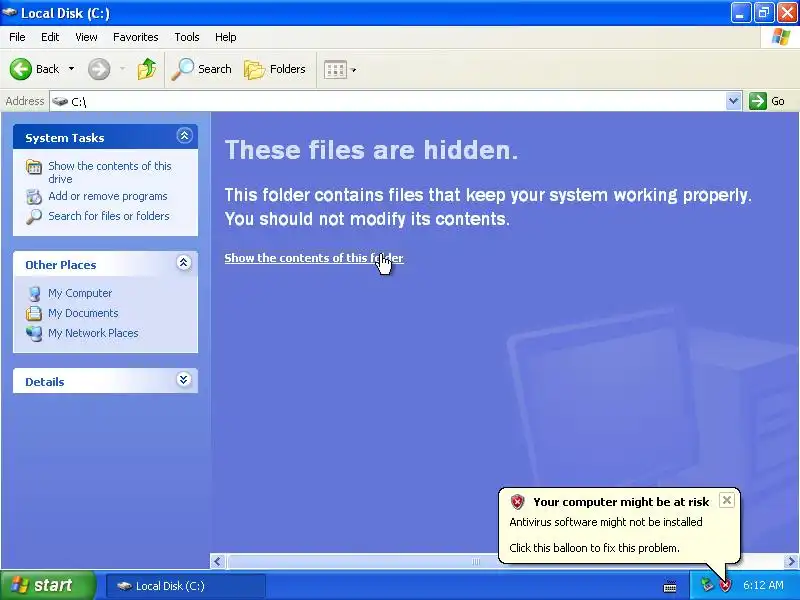Click the My Documents folder icon
Viewport: 800px width, 600px height.
coord(34,313)
